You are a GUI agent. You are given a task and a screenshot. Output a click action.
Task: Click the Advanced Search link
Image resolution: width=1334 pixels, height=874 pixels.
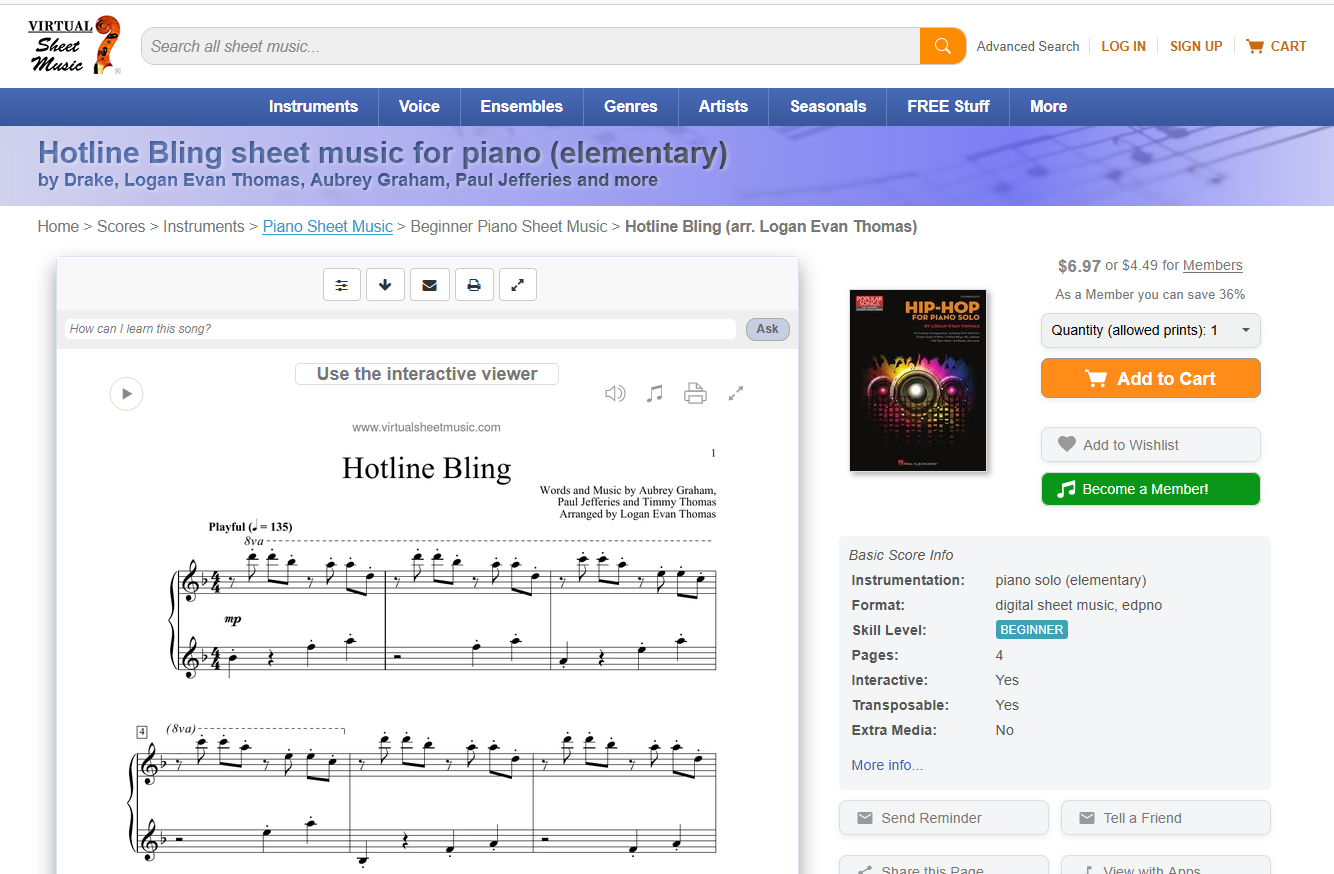pos(1028,46)
